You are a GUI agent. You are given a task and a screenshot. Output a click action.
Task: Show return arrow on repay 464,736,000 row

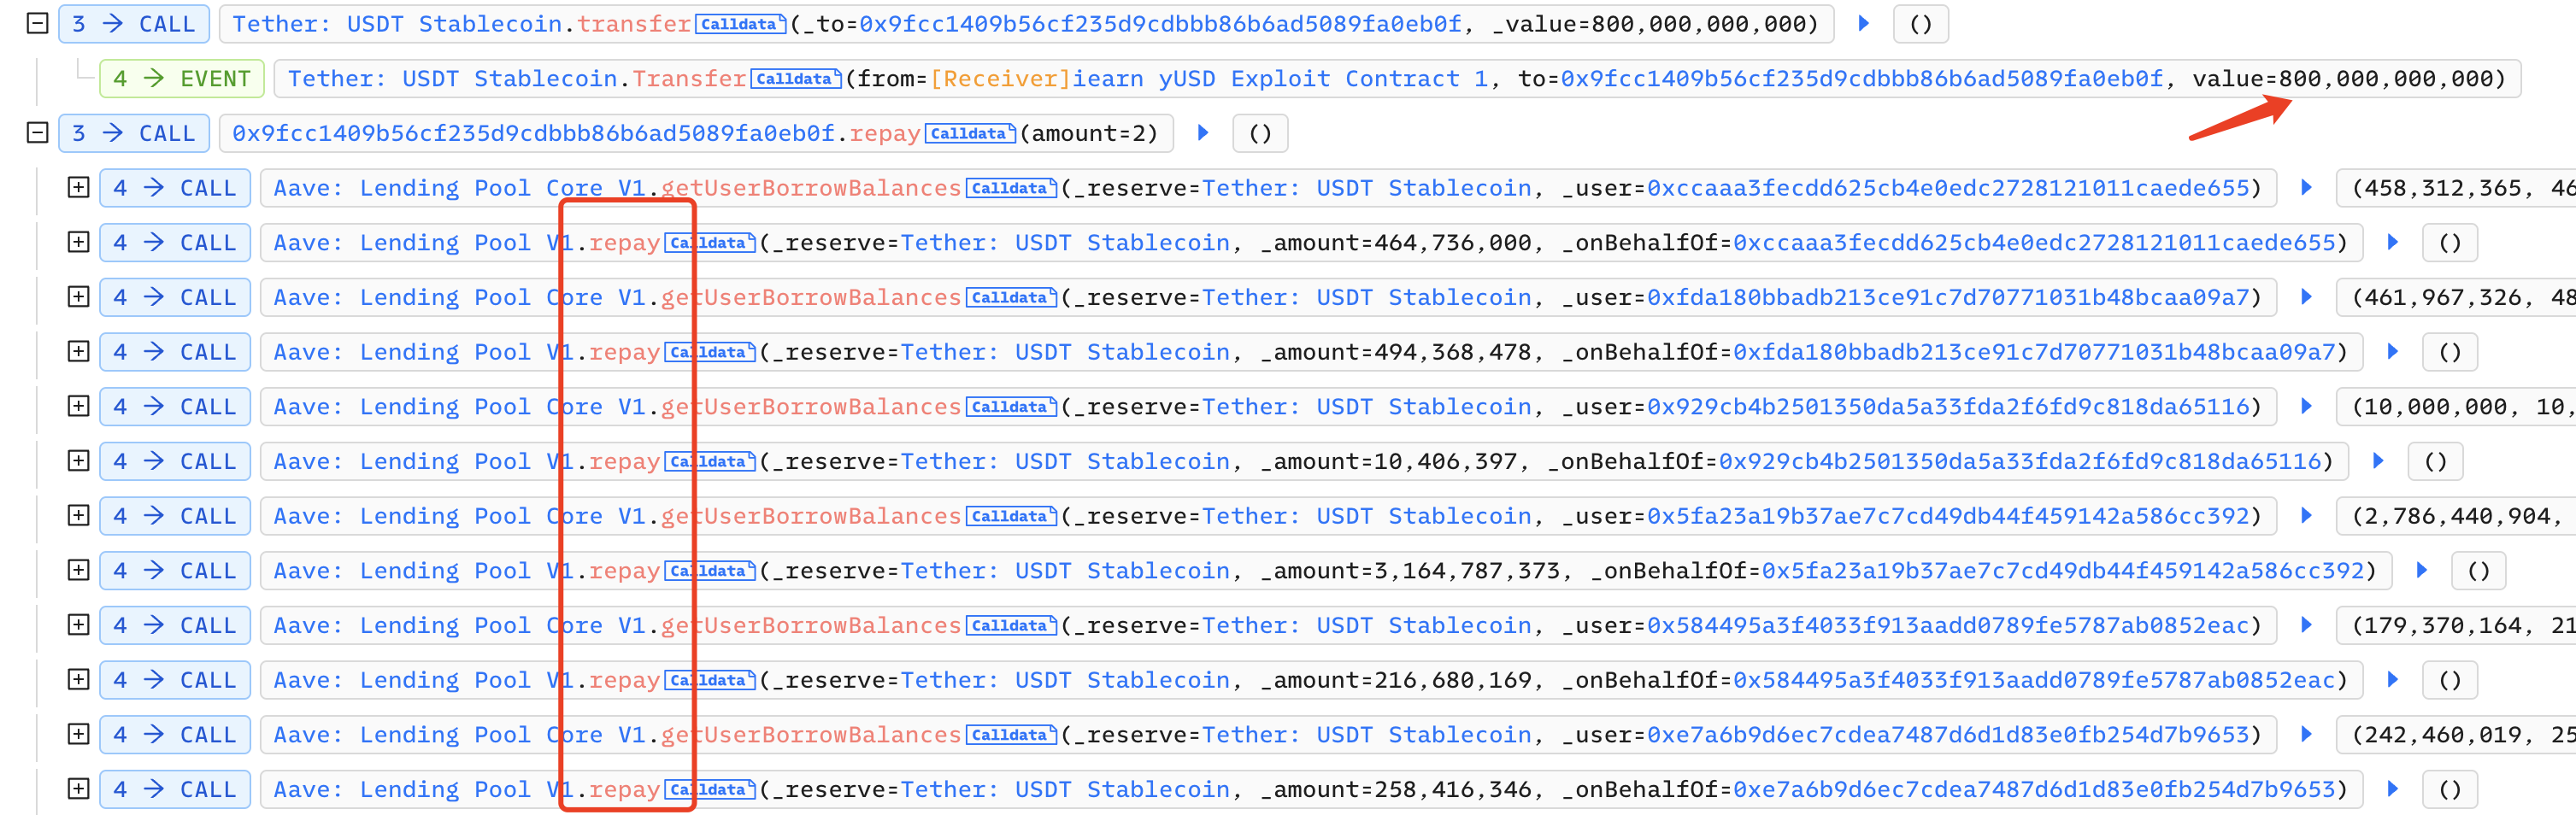point(2392,242)
